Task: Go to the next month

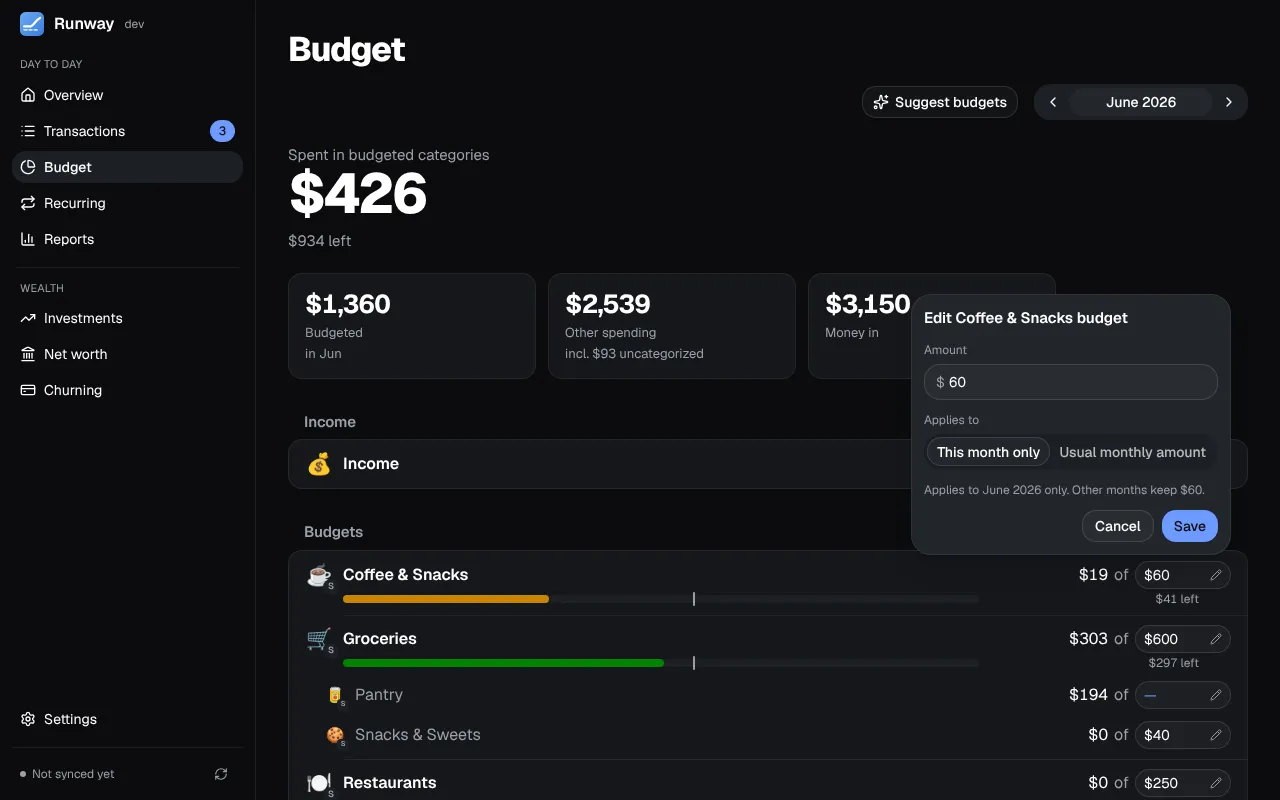Action: [x=1229, y=102]
